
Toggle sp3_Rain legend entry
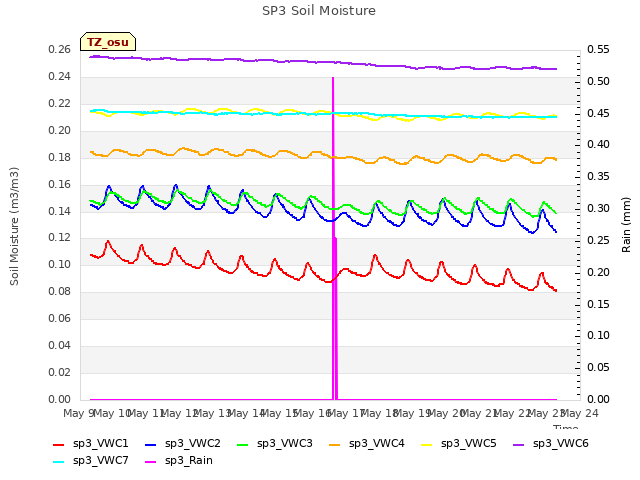point(179,461)
